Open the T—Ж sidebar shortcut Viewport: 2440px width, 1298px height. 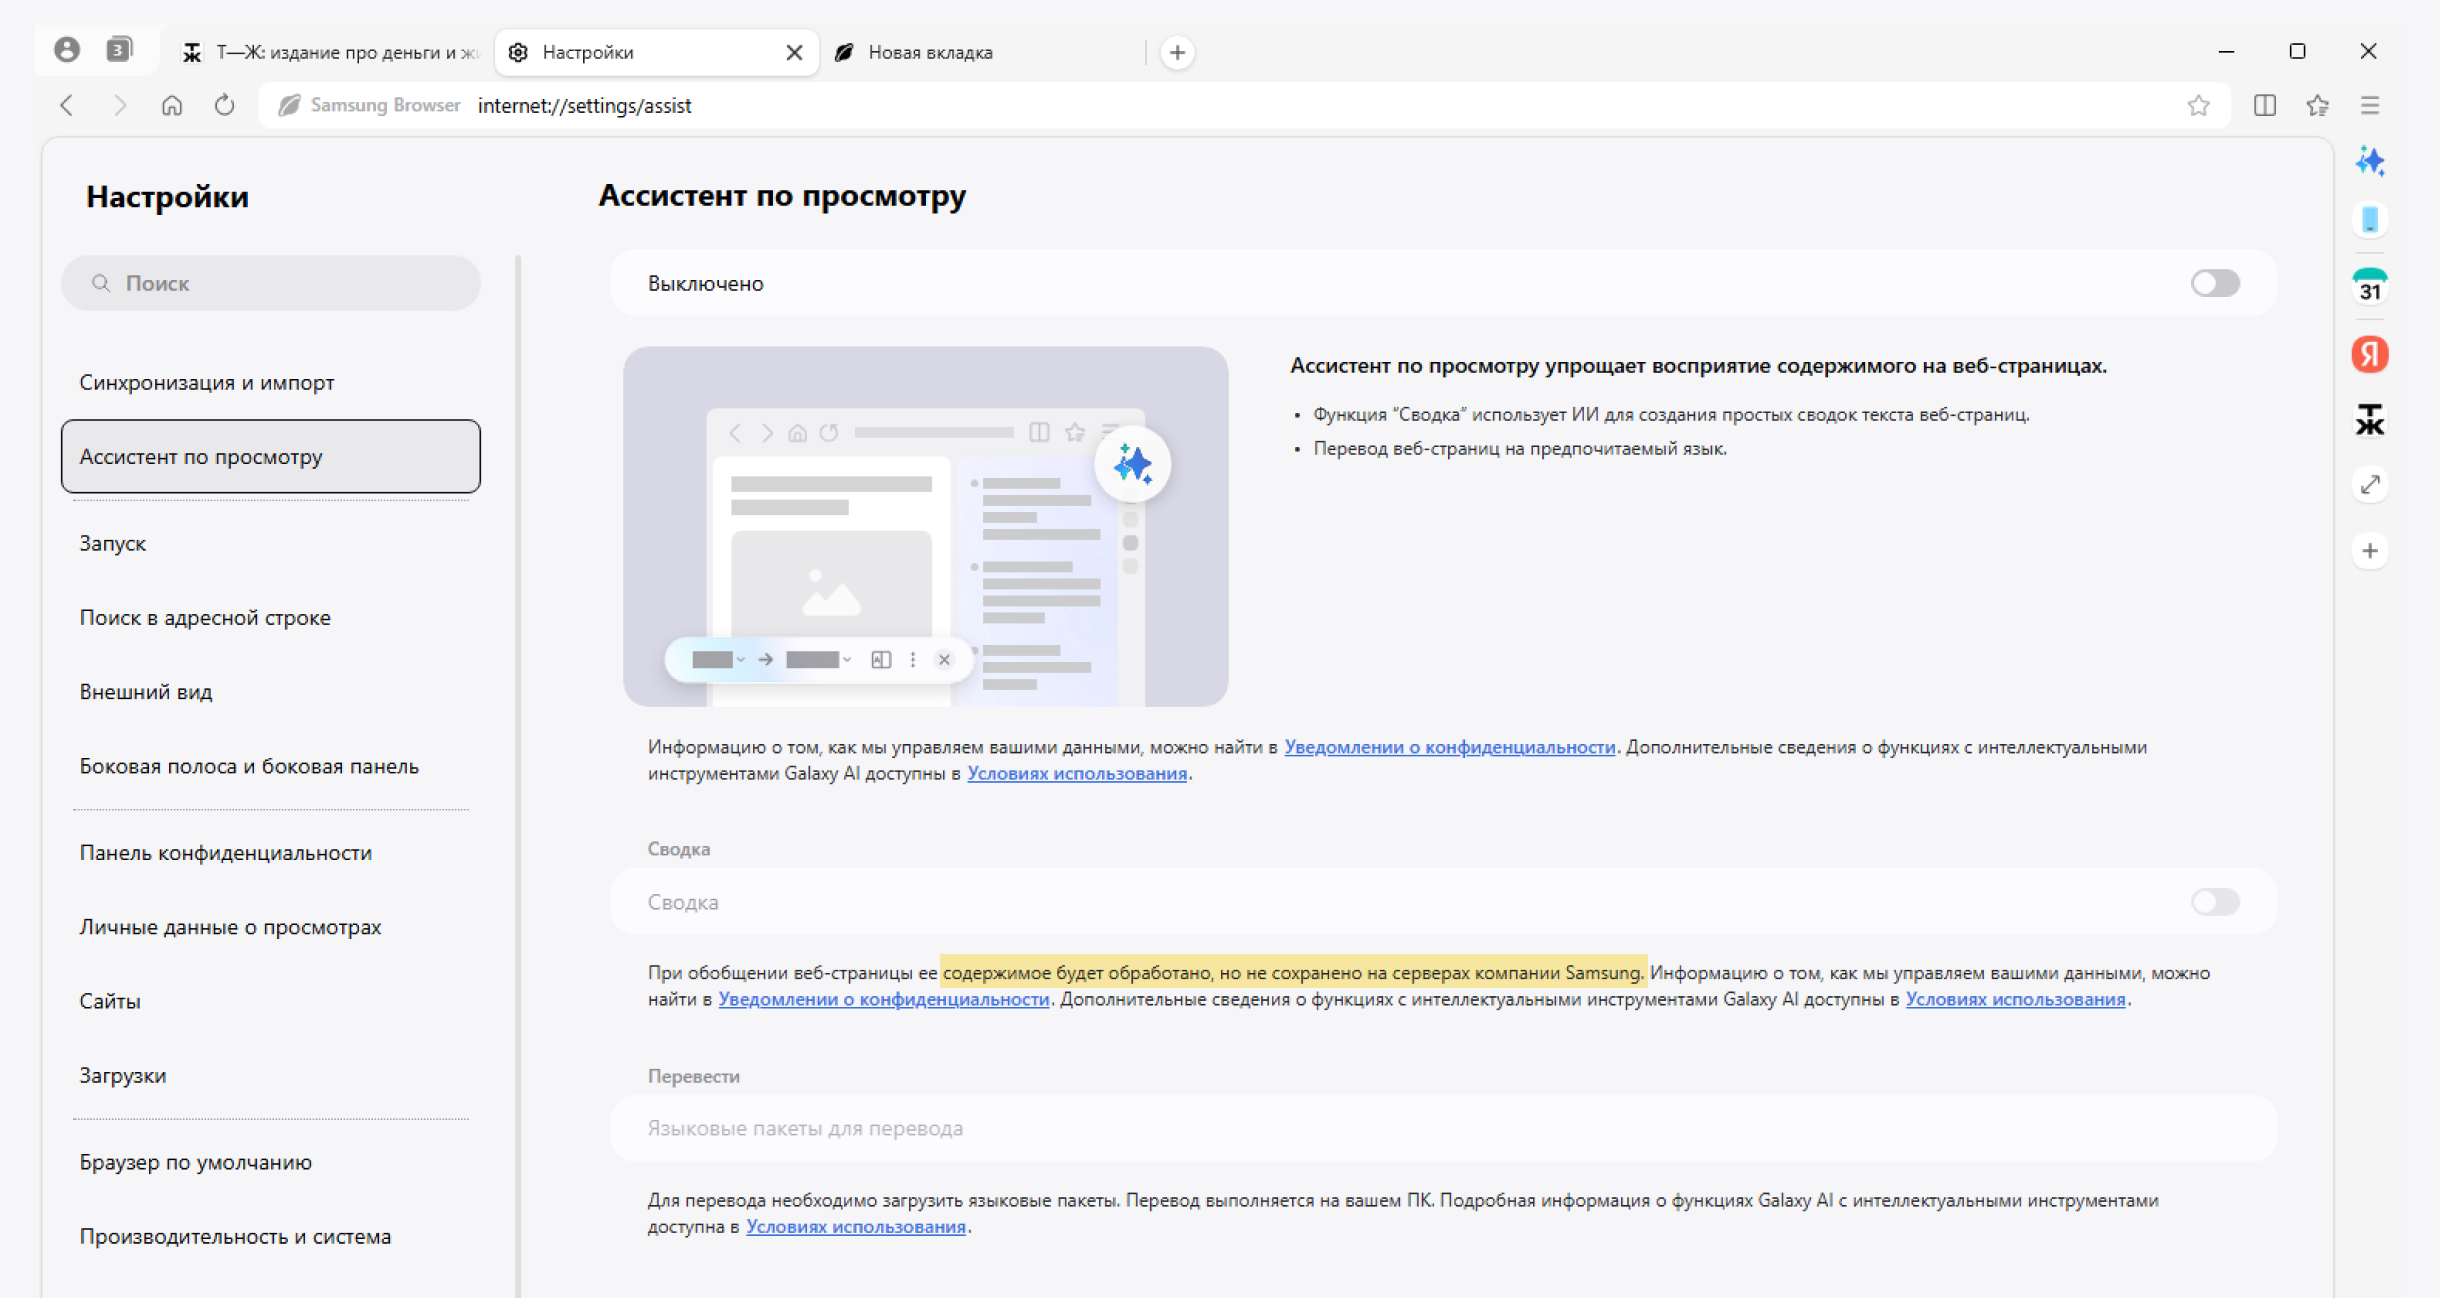(x=2370, y=420)
